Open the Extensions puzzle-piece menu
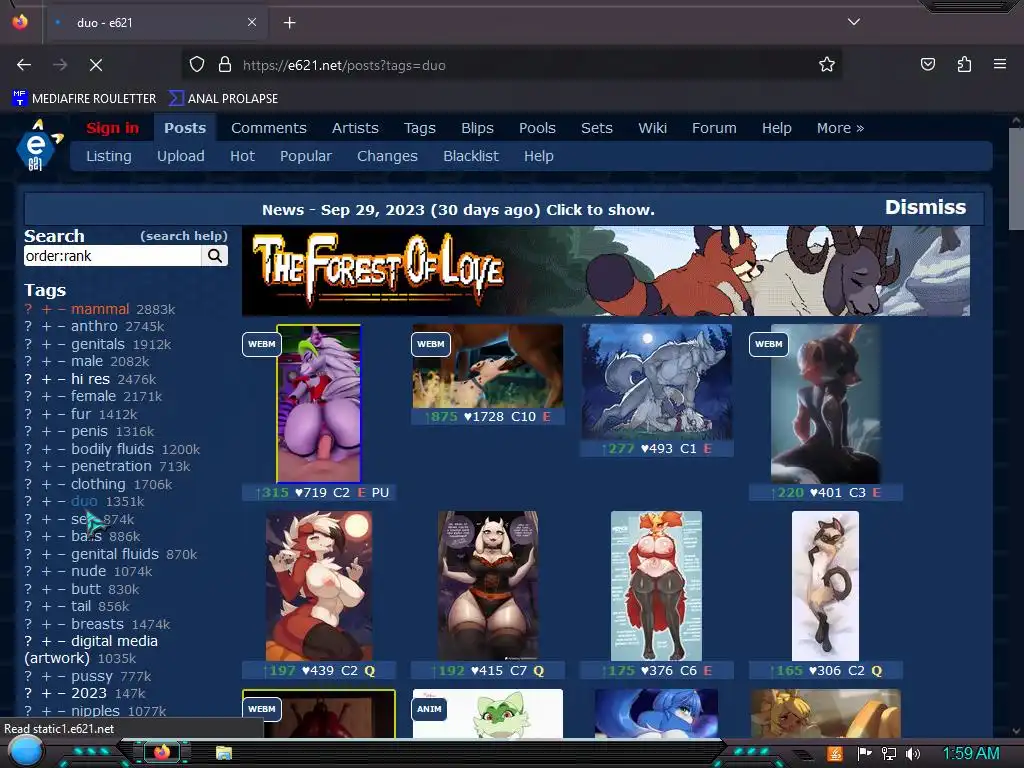The image size is (1024, 768). tap(964, 65)
